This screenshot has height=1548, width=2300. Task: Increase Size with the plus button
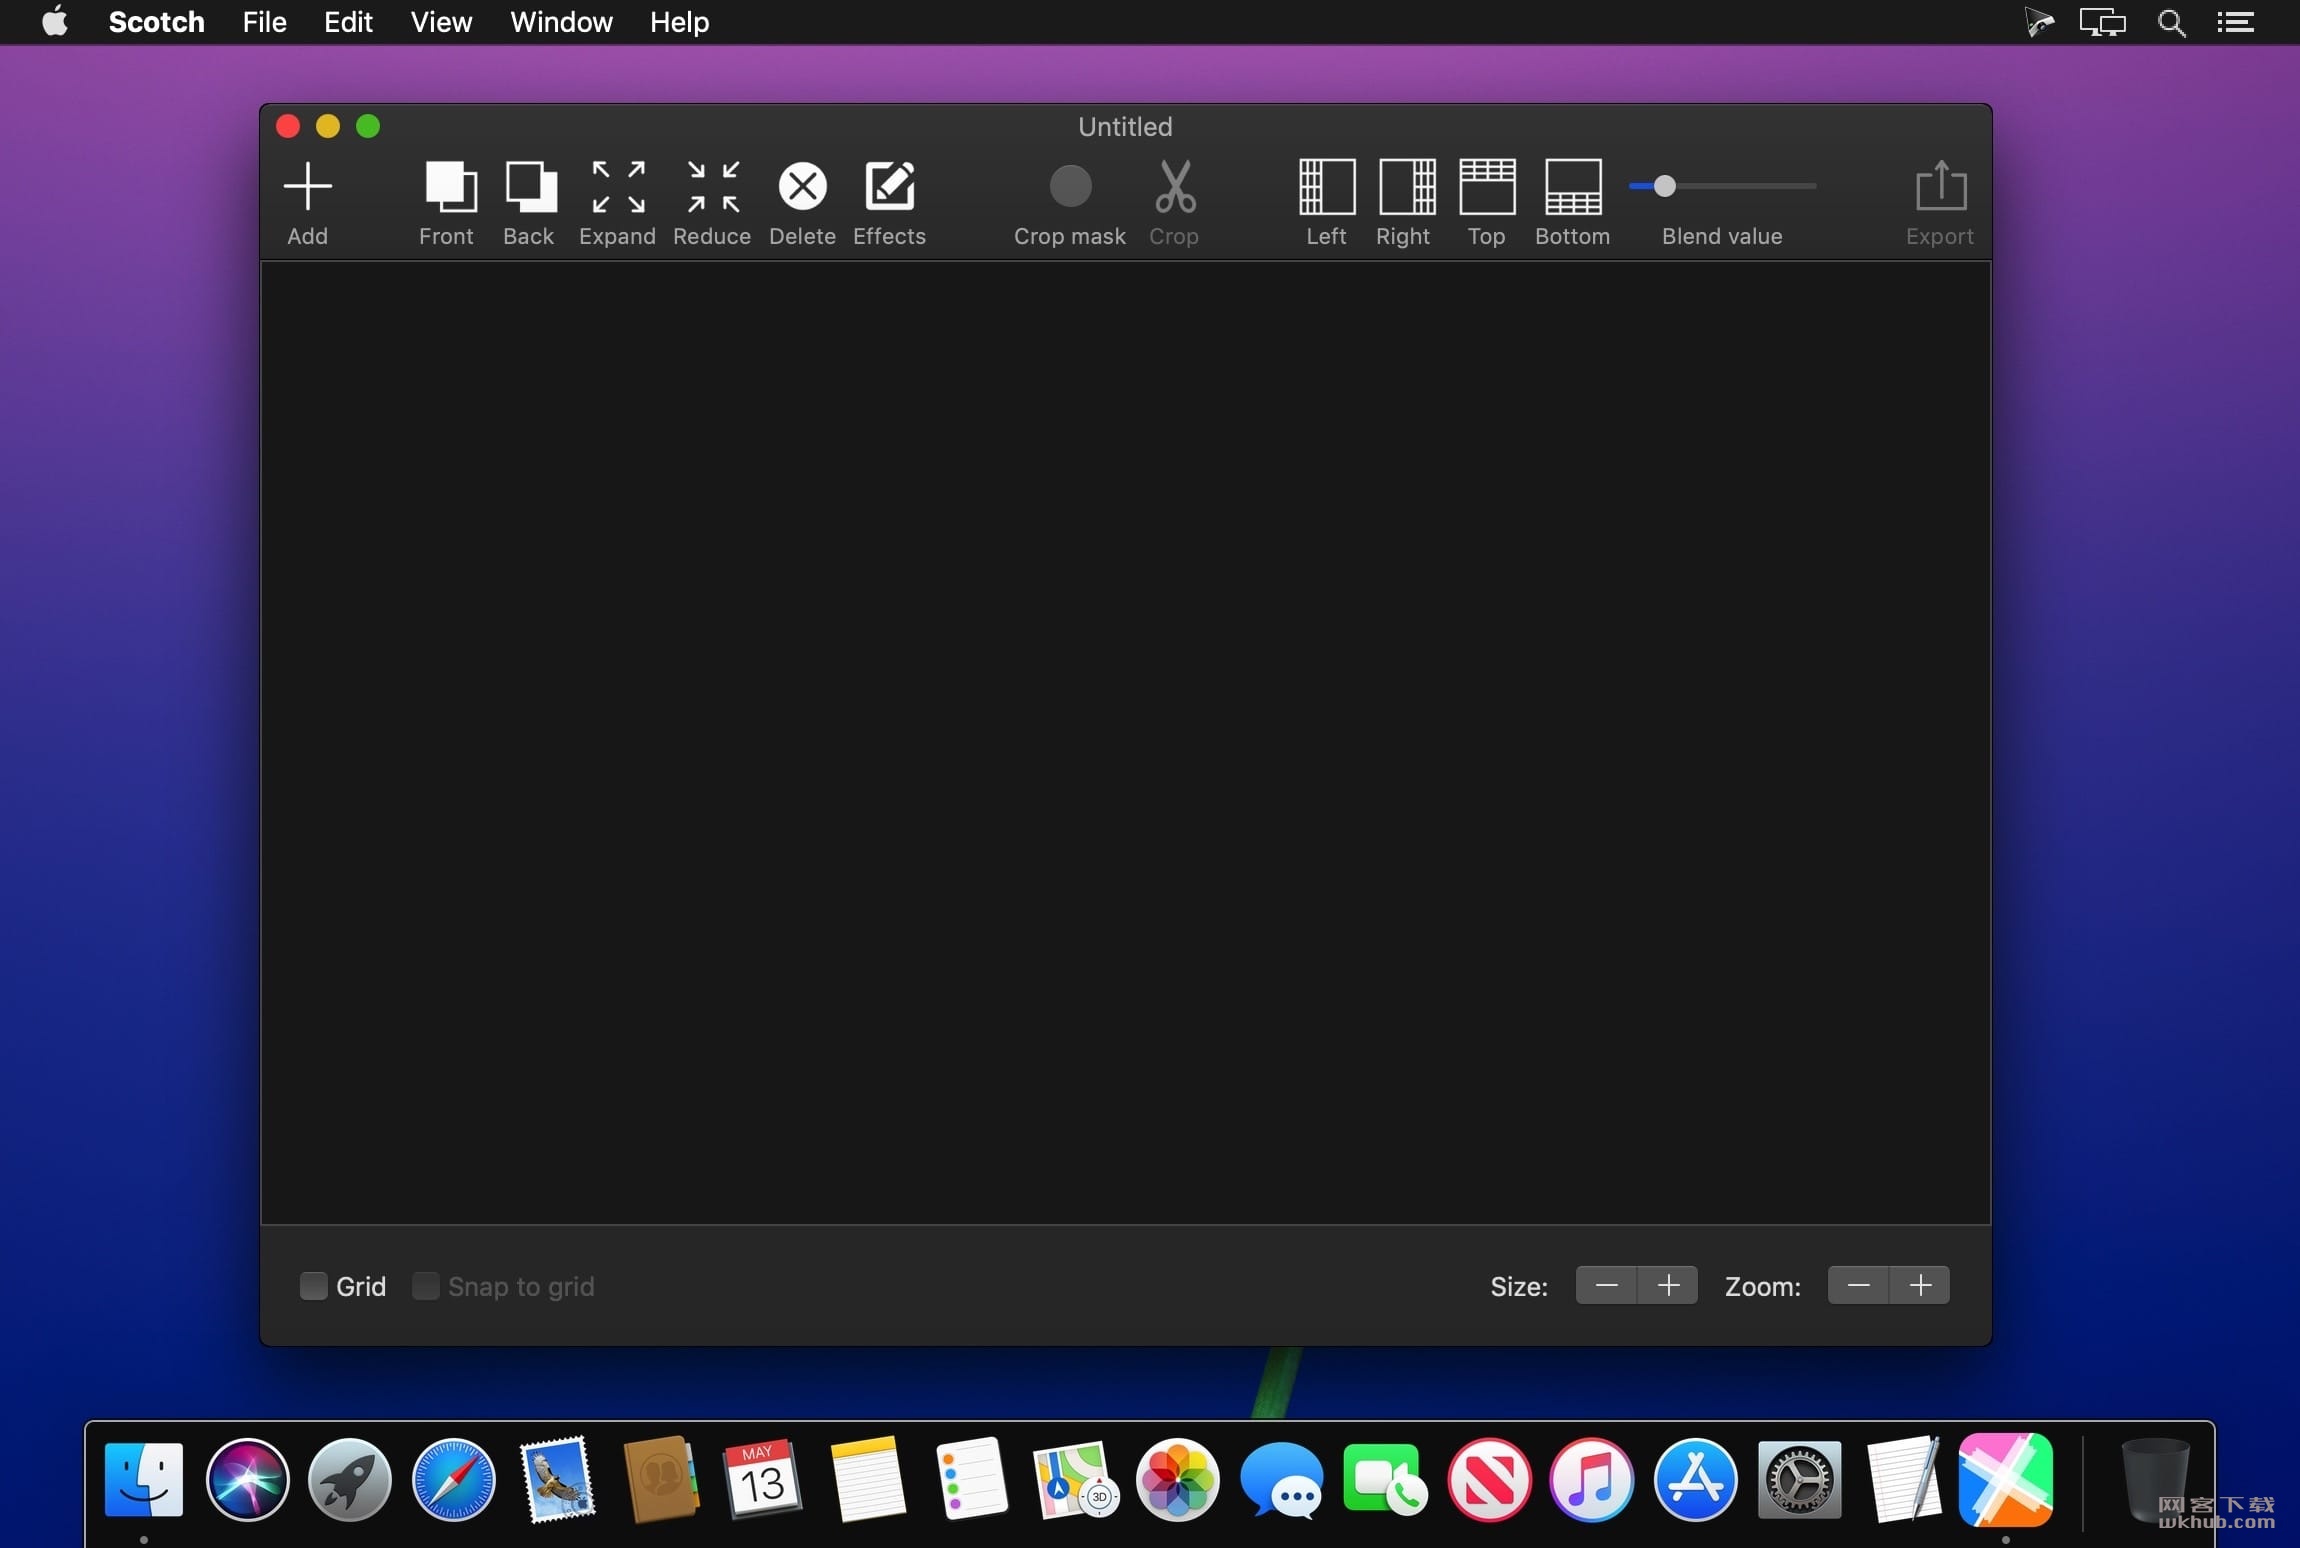pyautogui.click(x=1668, y=1285)
